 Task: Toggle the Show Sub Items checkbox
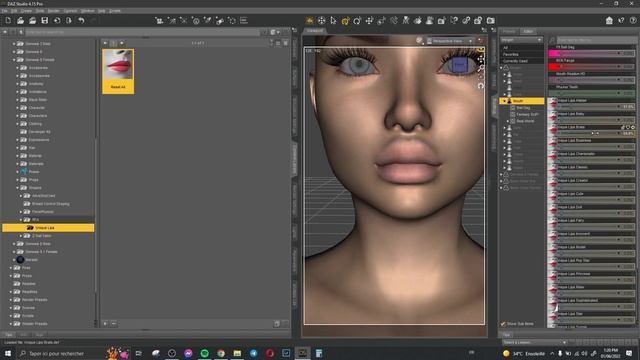pos(503,324)
